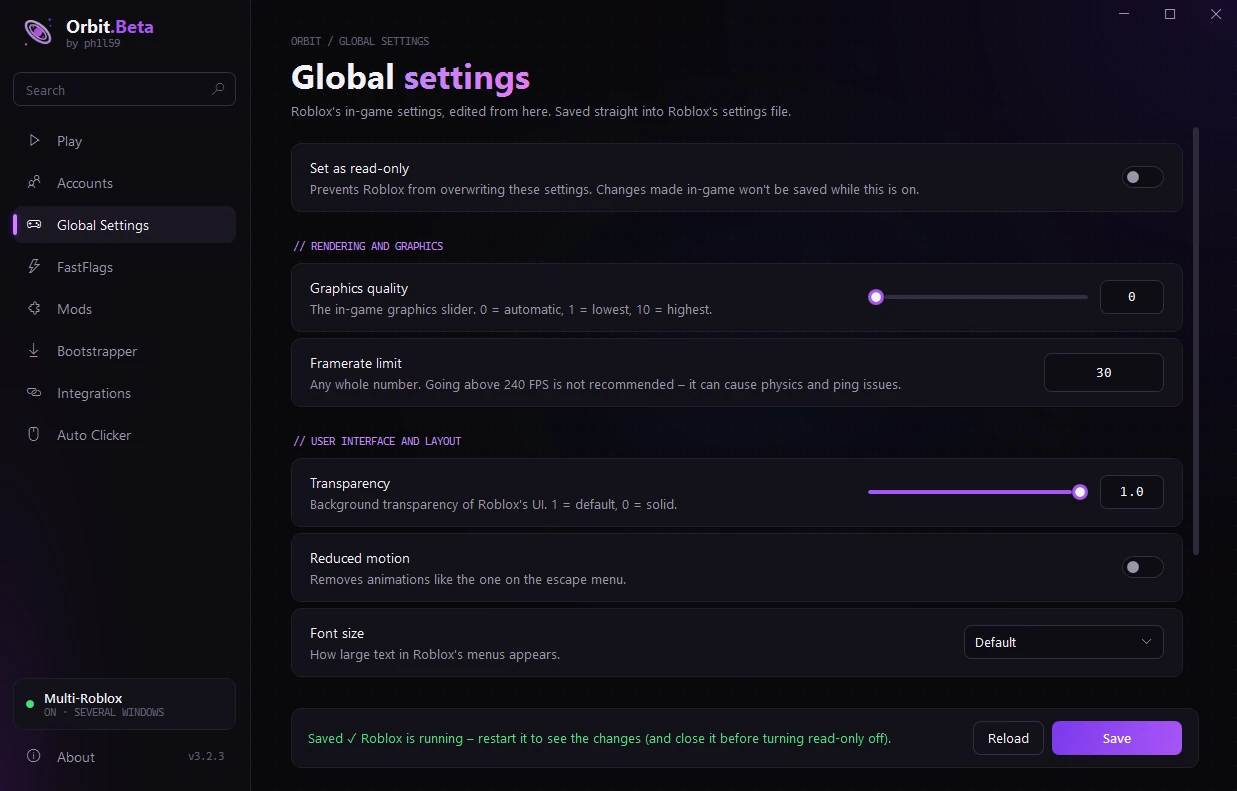Click the Bootstrapper download icon
The height and width of the screenshot is (791, 1237).
point(34,351)
